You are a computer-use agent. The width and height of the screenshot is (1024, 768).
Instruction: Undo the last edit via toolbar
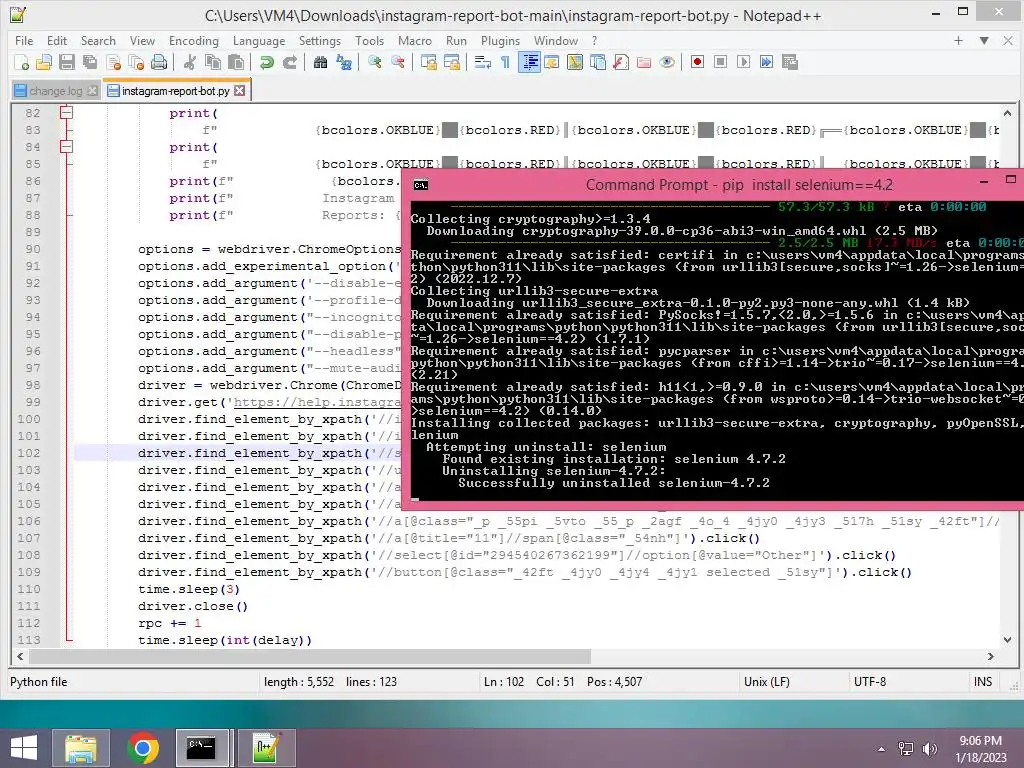pyautogui.click(x=266, y=62)
